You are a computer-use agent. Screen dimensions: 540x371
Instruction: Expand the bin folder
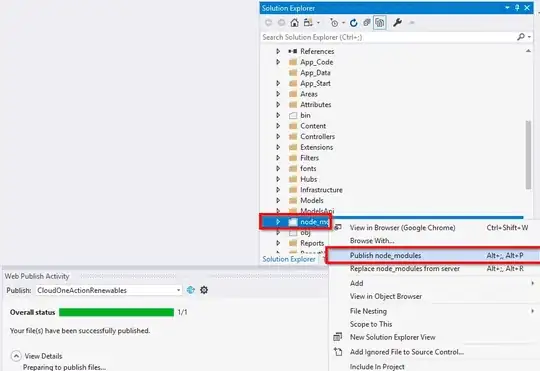click(x=278, y=115)
